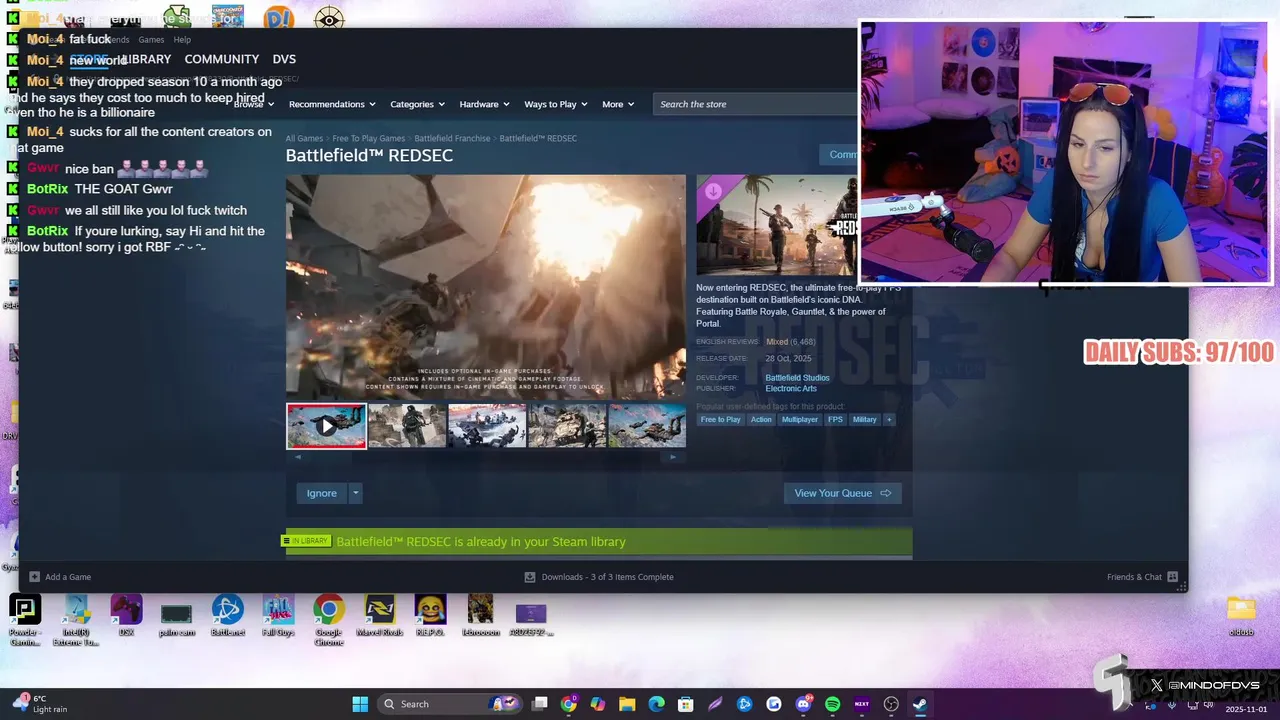The image size is (1280, 720).
Task: Open Spotify from the taskbar
Action: (x=833, y=704)
